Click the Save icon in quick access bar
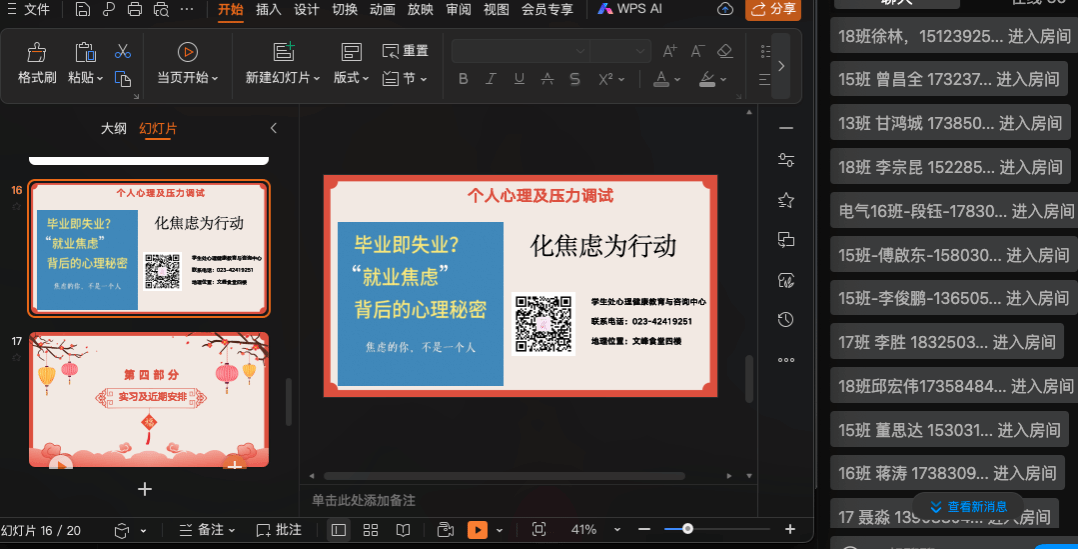The height and width of the screenshot is (549, 1078). coord(82,10)
